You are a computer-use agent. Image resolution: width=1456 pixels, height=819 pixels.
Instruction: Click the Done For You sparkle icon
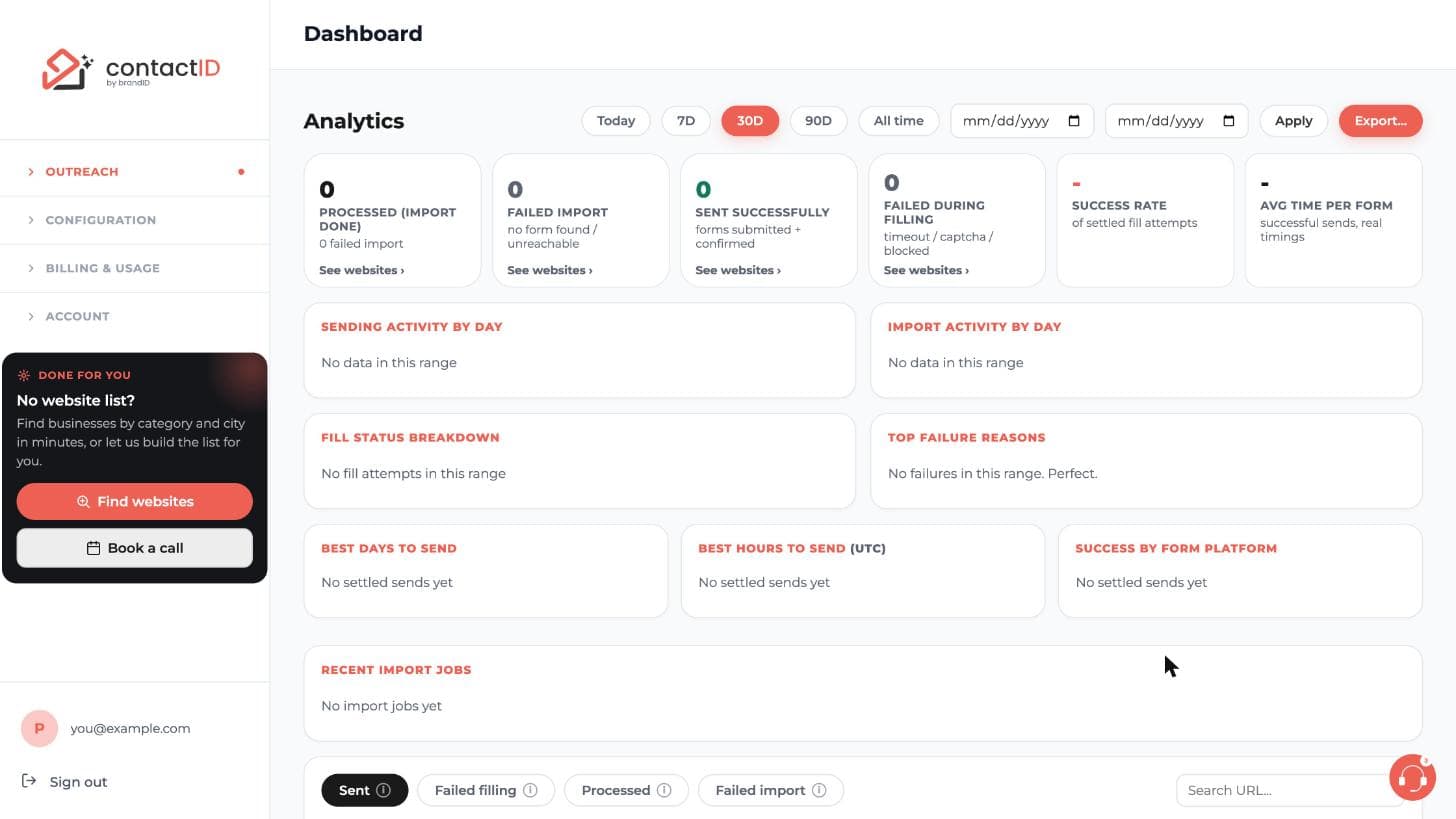24,375
